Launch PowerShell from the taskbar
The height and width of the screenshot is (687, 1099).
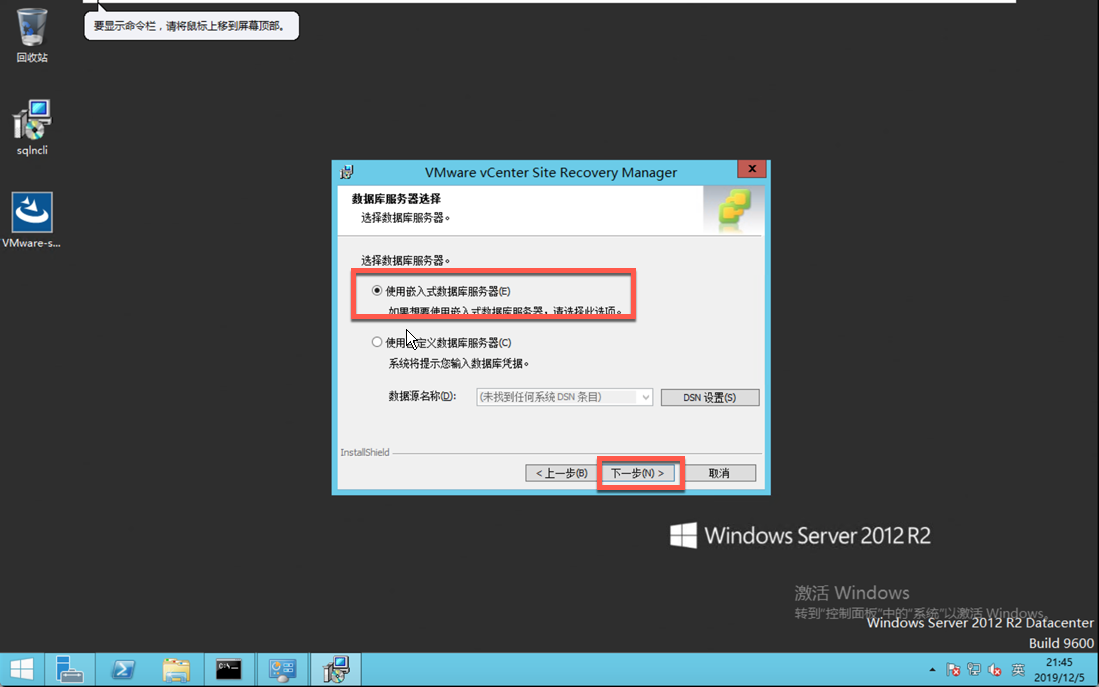123,669
